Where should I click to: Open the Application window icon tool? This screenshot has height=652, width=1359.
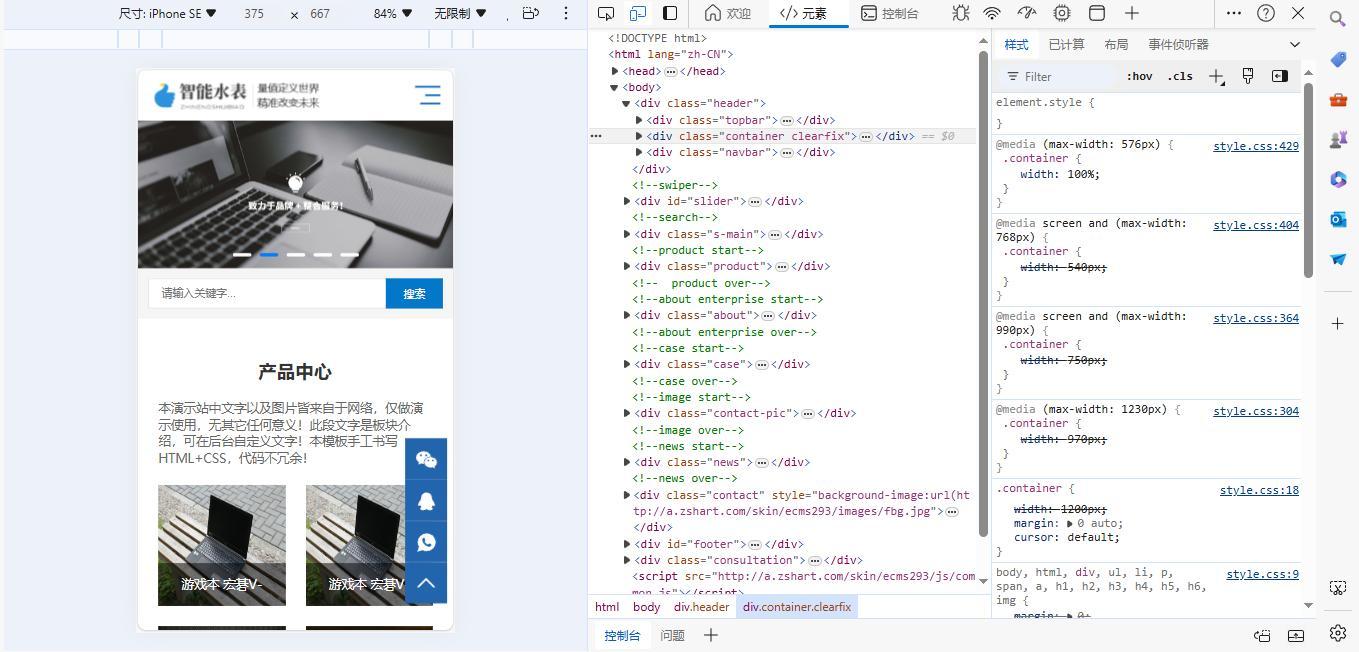click(1097, 13)
